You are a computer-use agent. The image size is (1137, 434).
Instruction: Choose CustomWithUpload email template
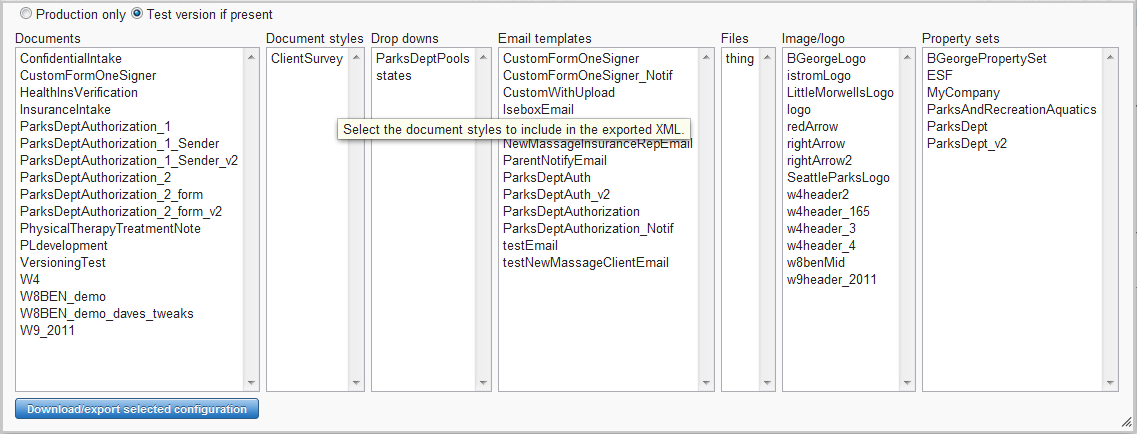point(559,93)
